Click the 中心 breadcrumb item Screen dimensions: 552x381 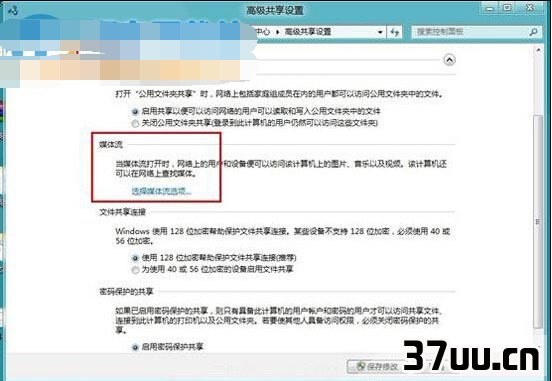pyautogui.click(x=263, y=32)
